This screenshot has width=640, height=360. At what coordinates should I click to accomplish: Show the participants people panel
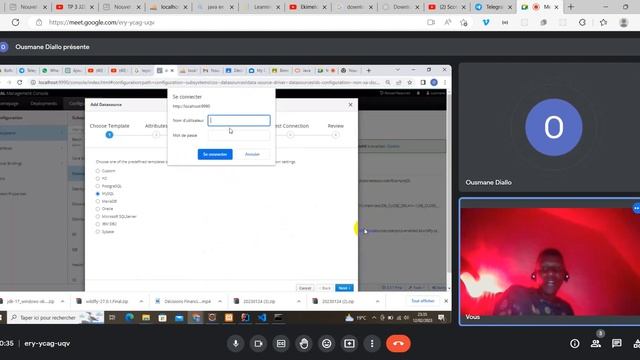point(596,344)
